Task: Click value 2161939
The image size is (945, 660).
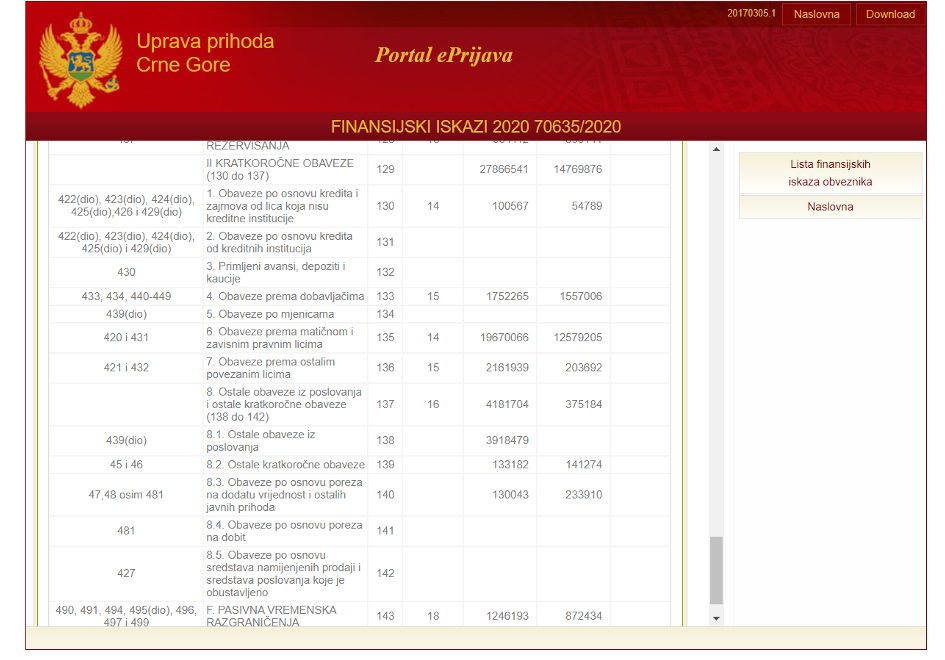Action: (x=507, y=368)
